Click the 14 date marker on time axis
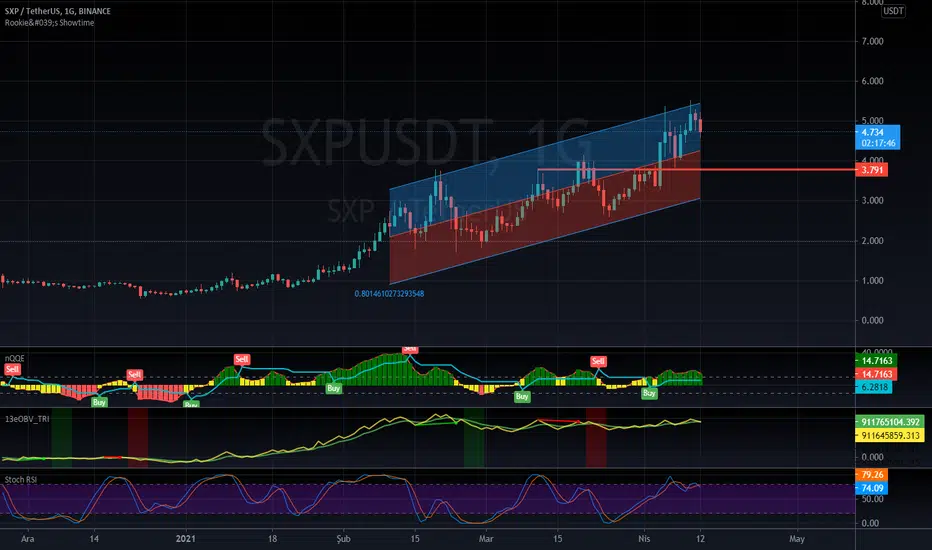This screenshot has width=932, height=550. pos(94,539)
